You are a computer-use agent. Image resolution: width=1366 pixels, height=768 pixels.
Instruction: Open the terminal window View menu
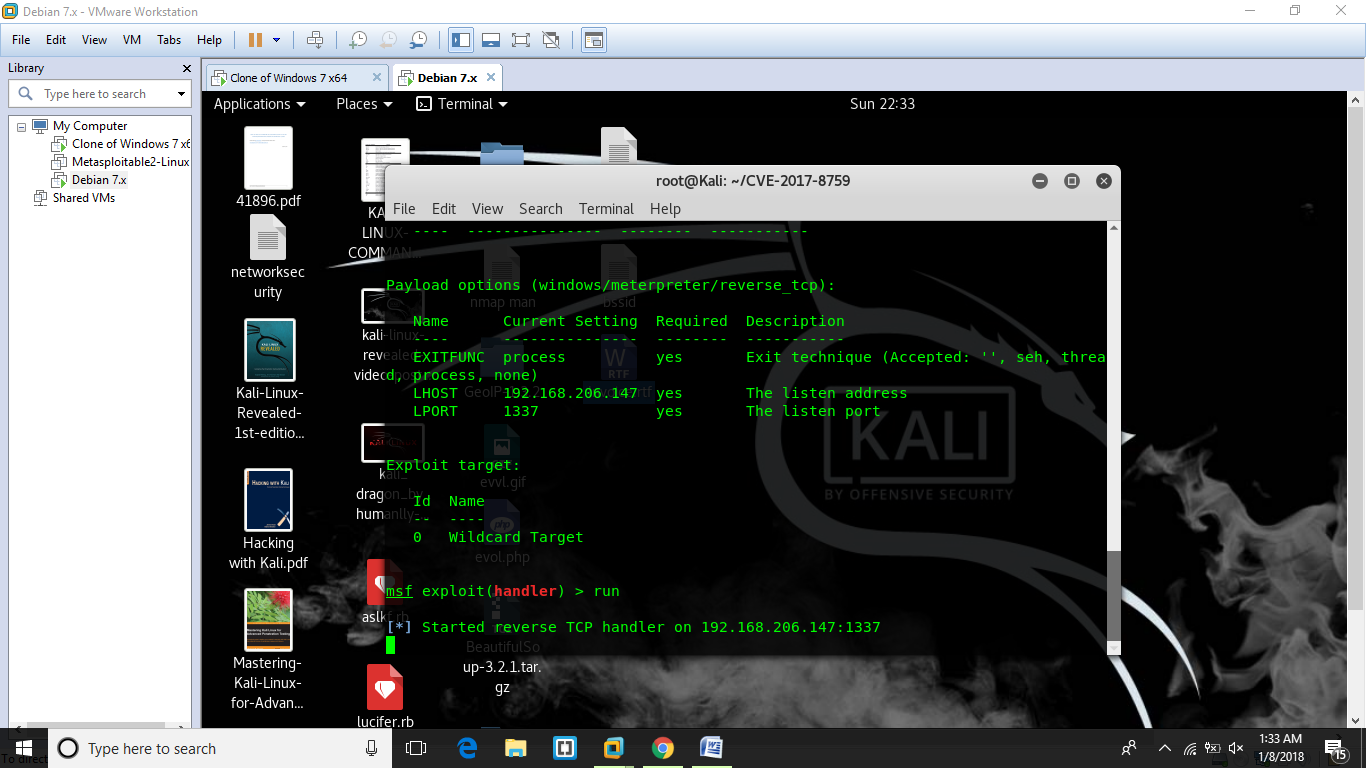[487, 209]
